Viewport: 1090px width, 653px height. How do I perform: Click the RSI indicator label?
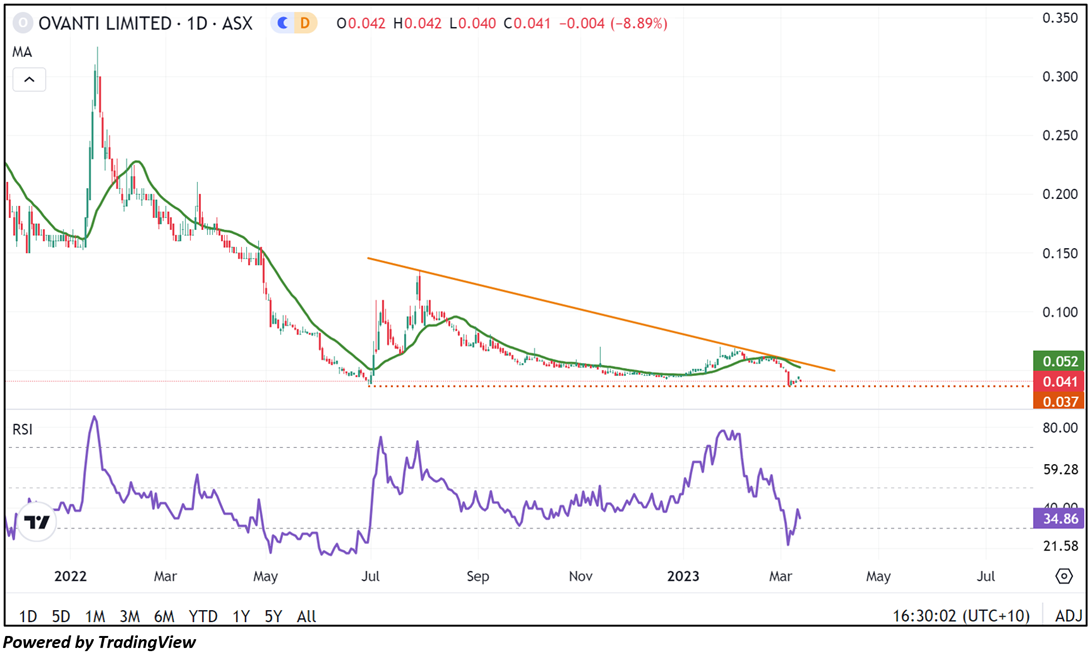click(x=22, y=429)
